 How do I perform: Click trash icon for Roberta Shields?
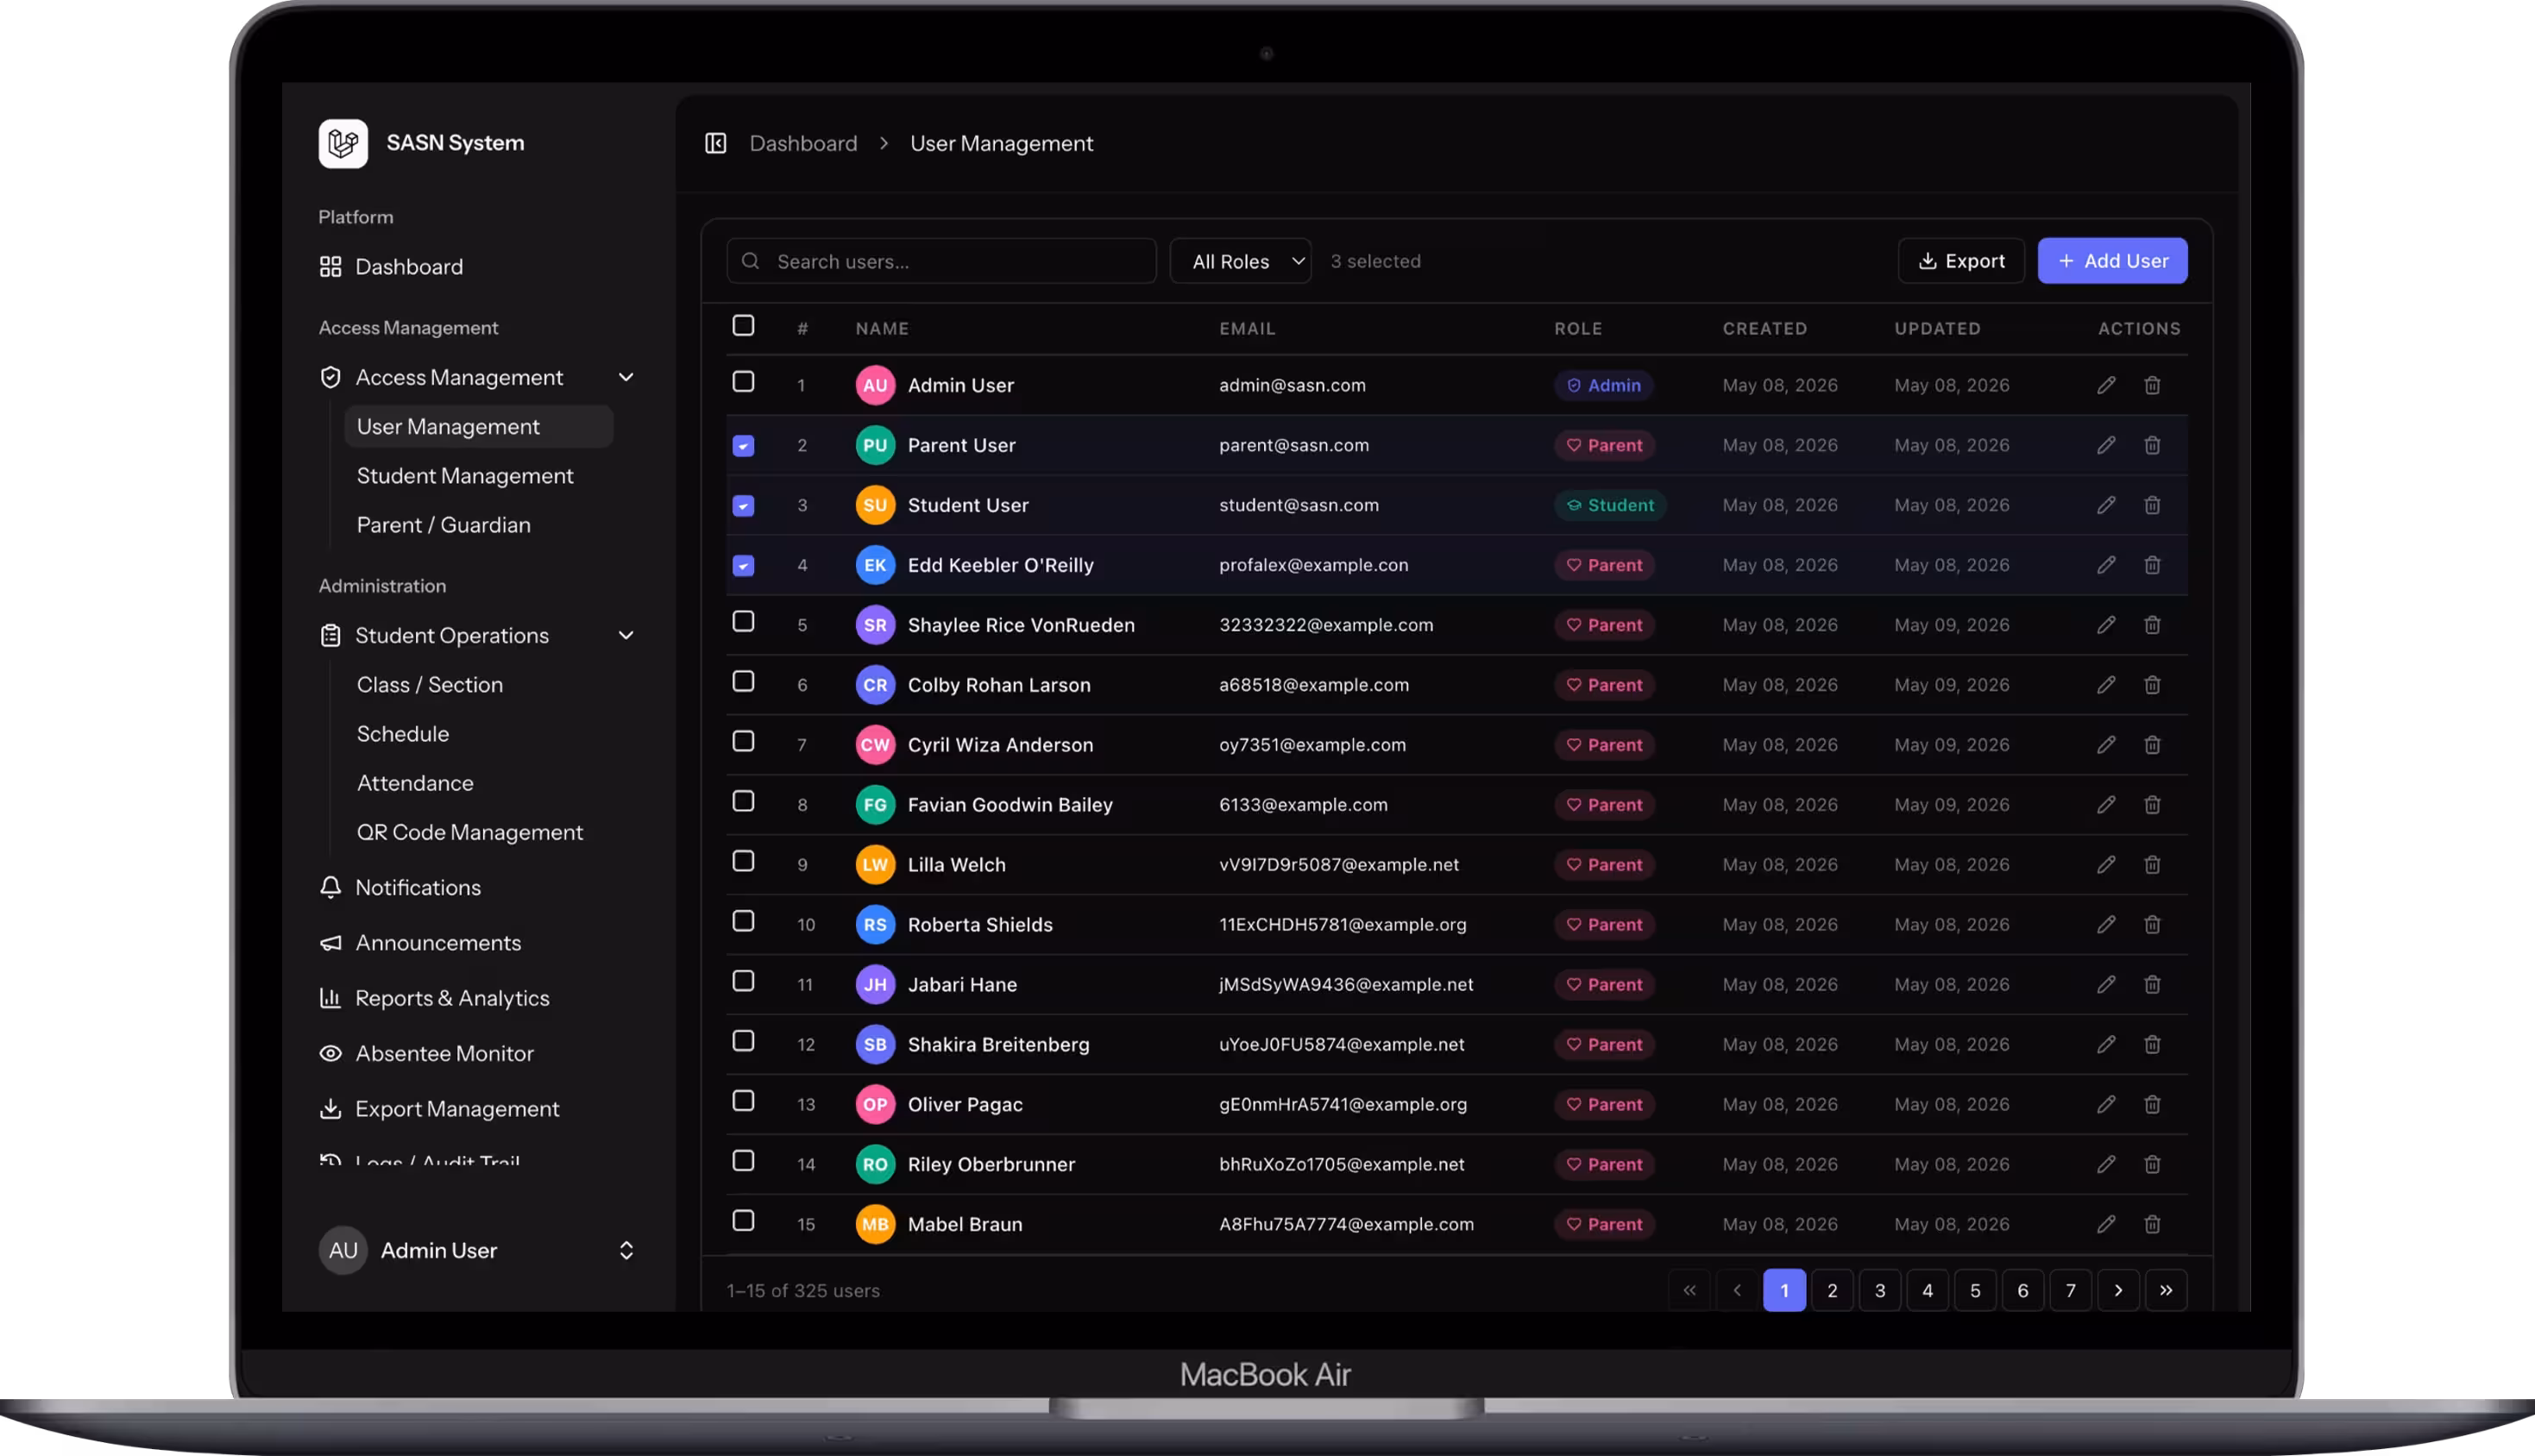pyautogui.click(x=2152, y=925)
